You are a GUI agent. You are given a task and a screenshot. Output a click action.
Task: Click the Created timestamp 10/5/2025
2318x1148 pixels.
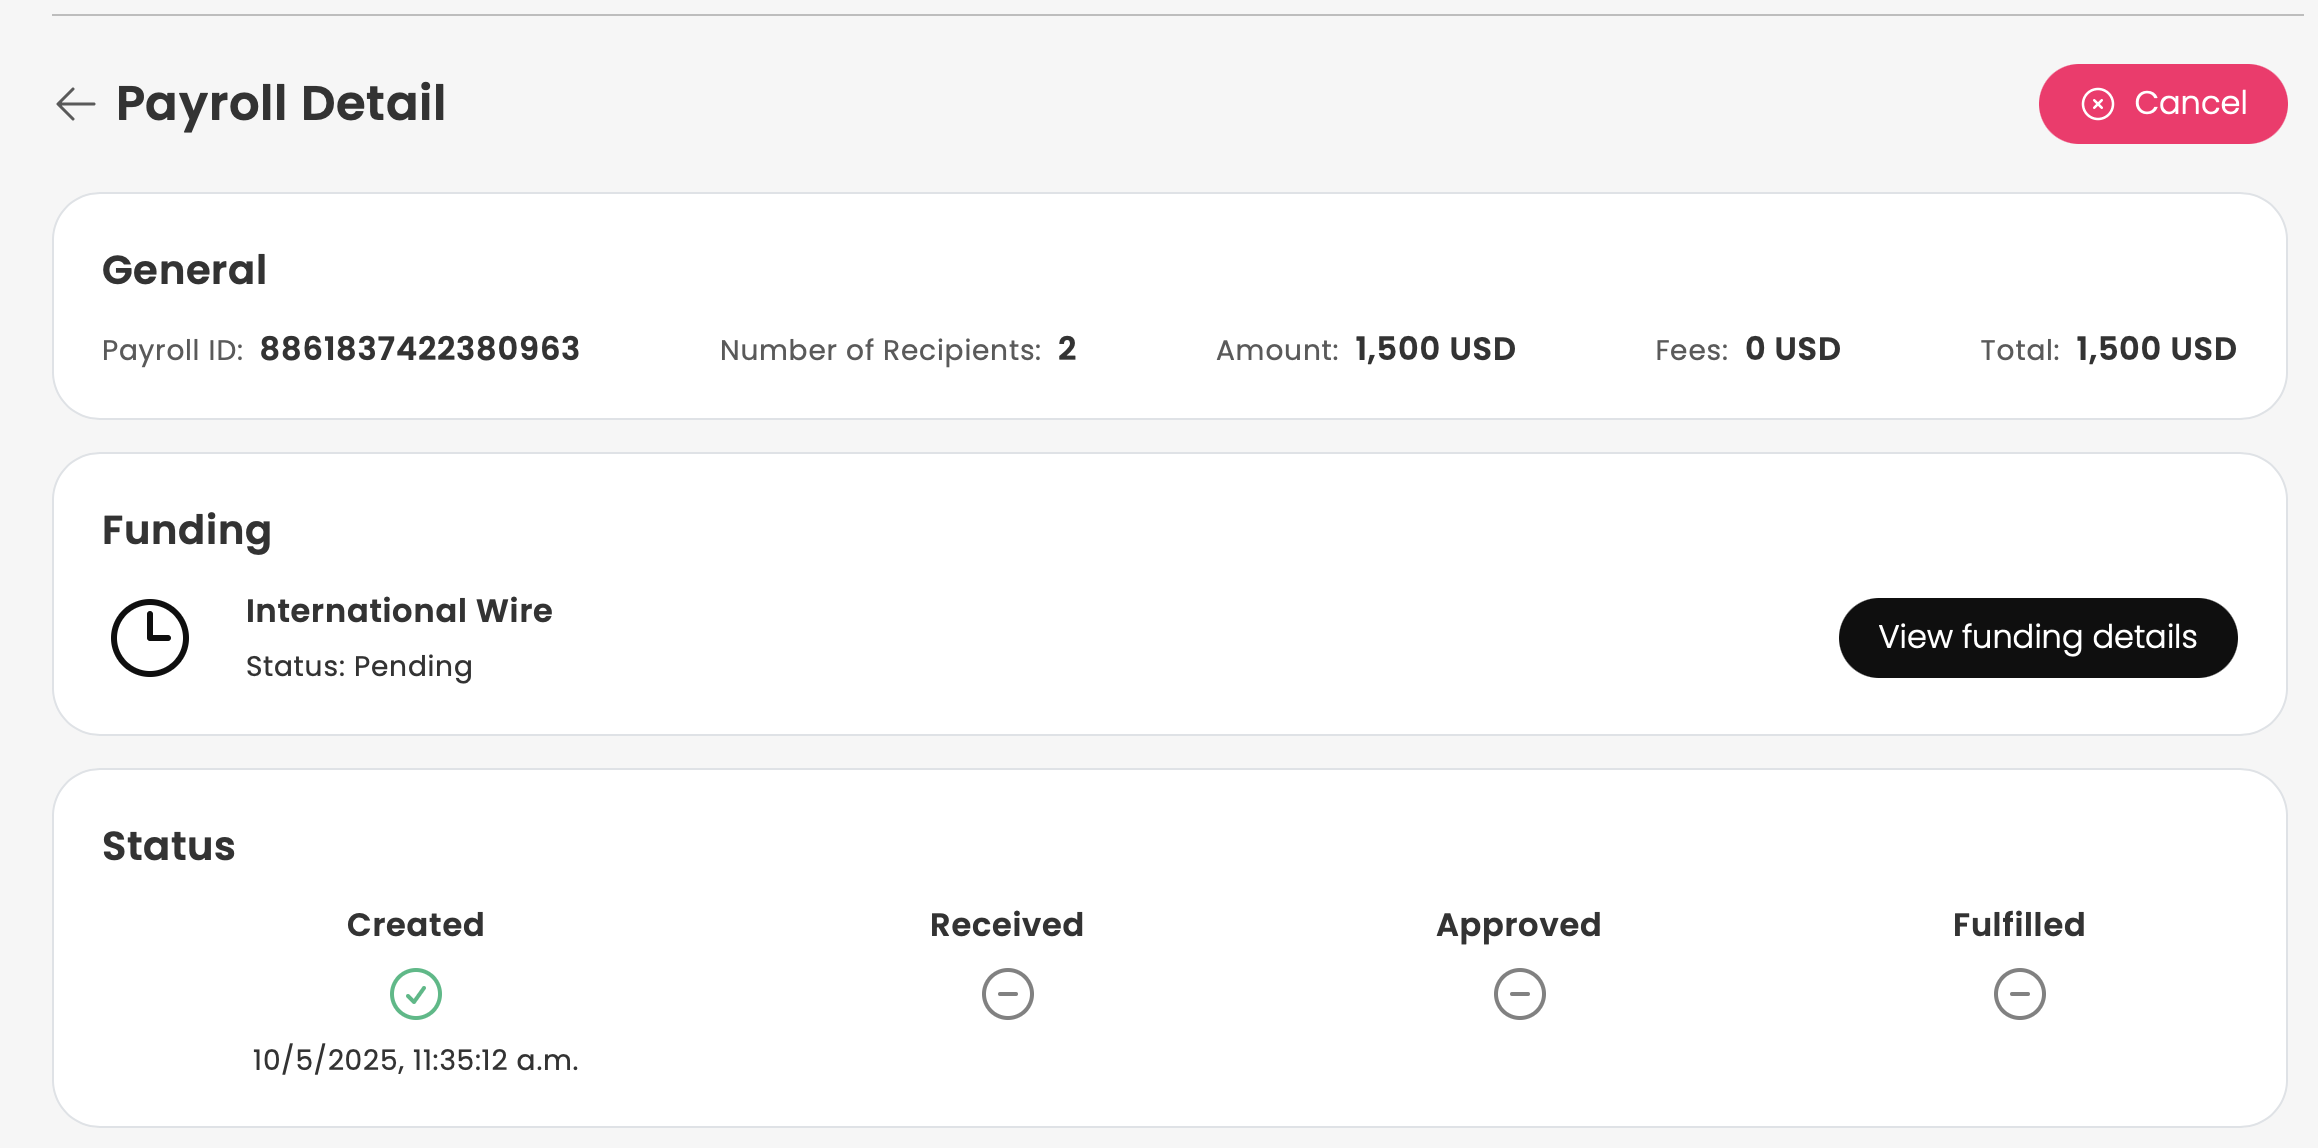click(415, 1060)
